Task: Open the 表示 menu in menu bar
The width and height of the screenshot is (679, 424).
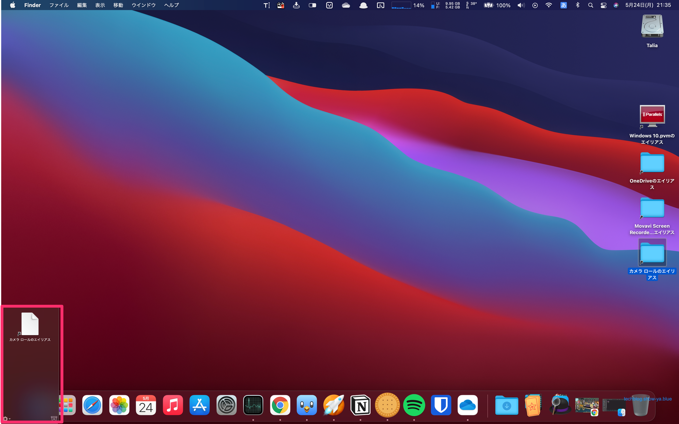Action: click(100, 5)
